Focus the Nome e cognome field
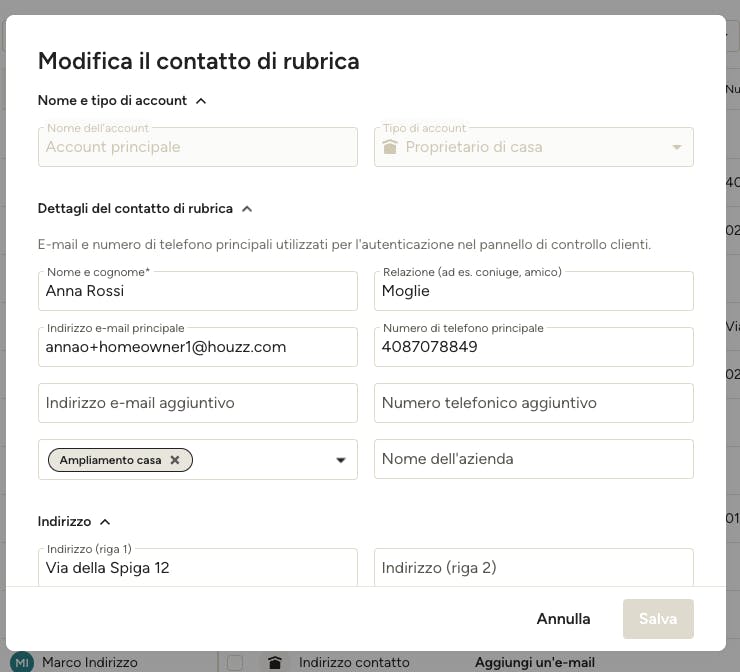 click(x=198, y=291)
